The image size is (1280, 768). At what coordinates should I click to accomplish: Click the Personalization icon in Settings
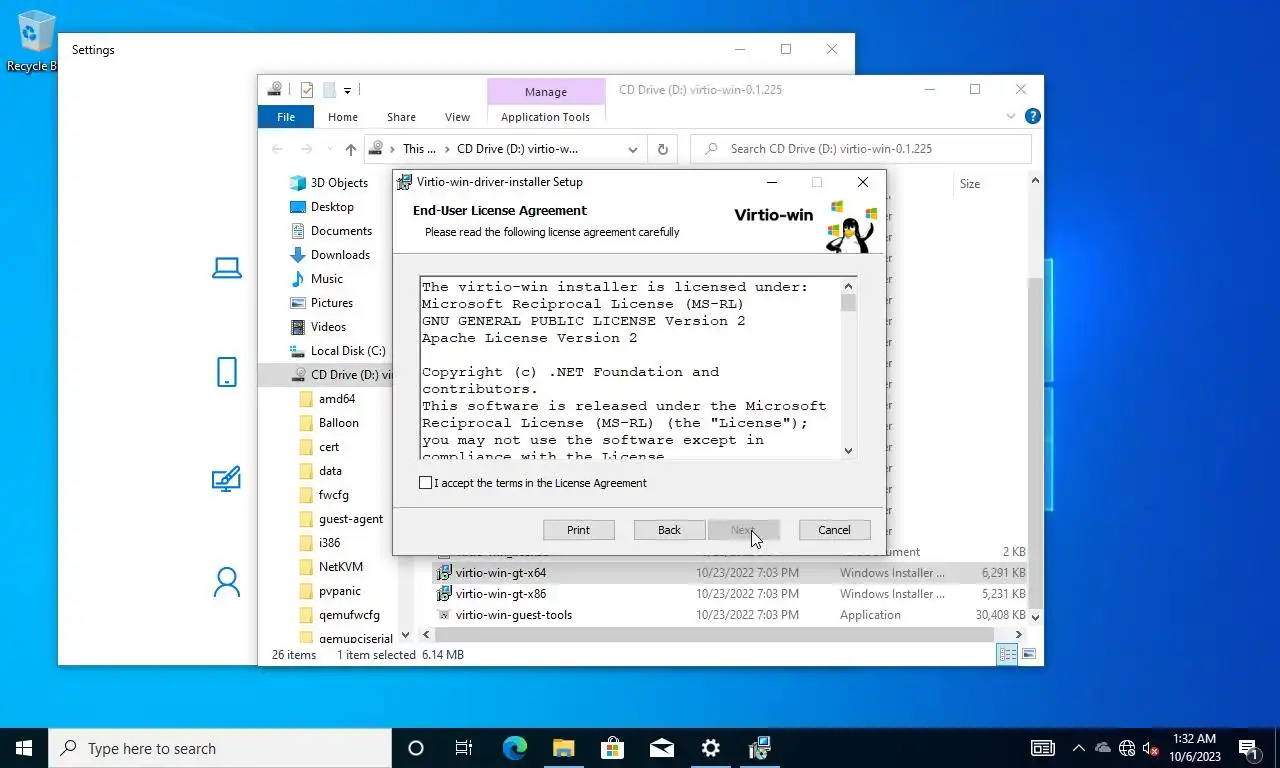(227, 479)
